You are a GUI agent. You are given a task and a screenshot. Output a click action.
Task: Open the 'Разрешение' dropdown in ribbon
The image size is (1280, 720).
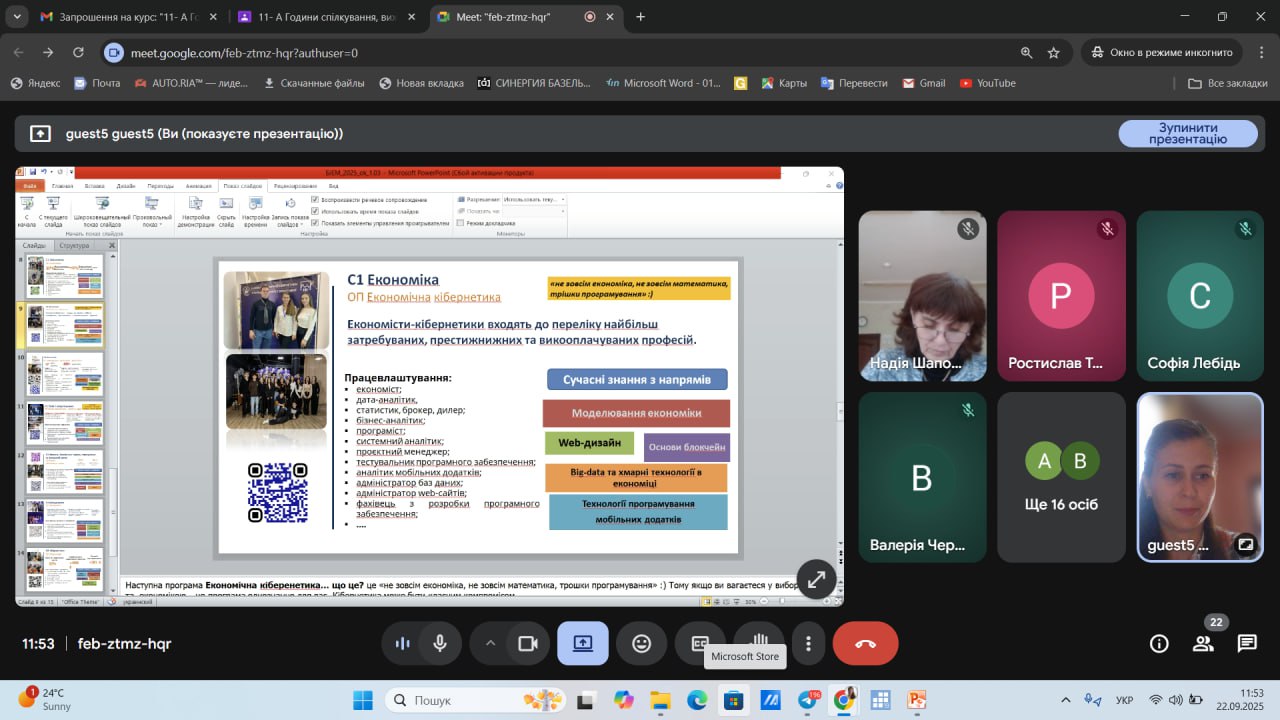click(x=534, y=199)
